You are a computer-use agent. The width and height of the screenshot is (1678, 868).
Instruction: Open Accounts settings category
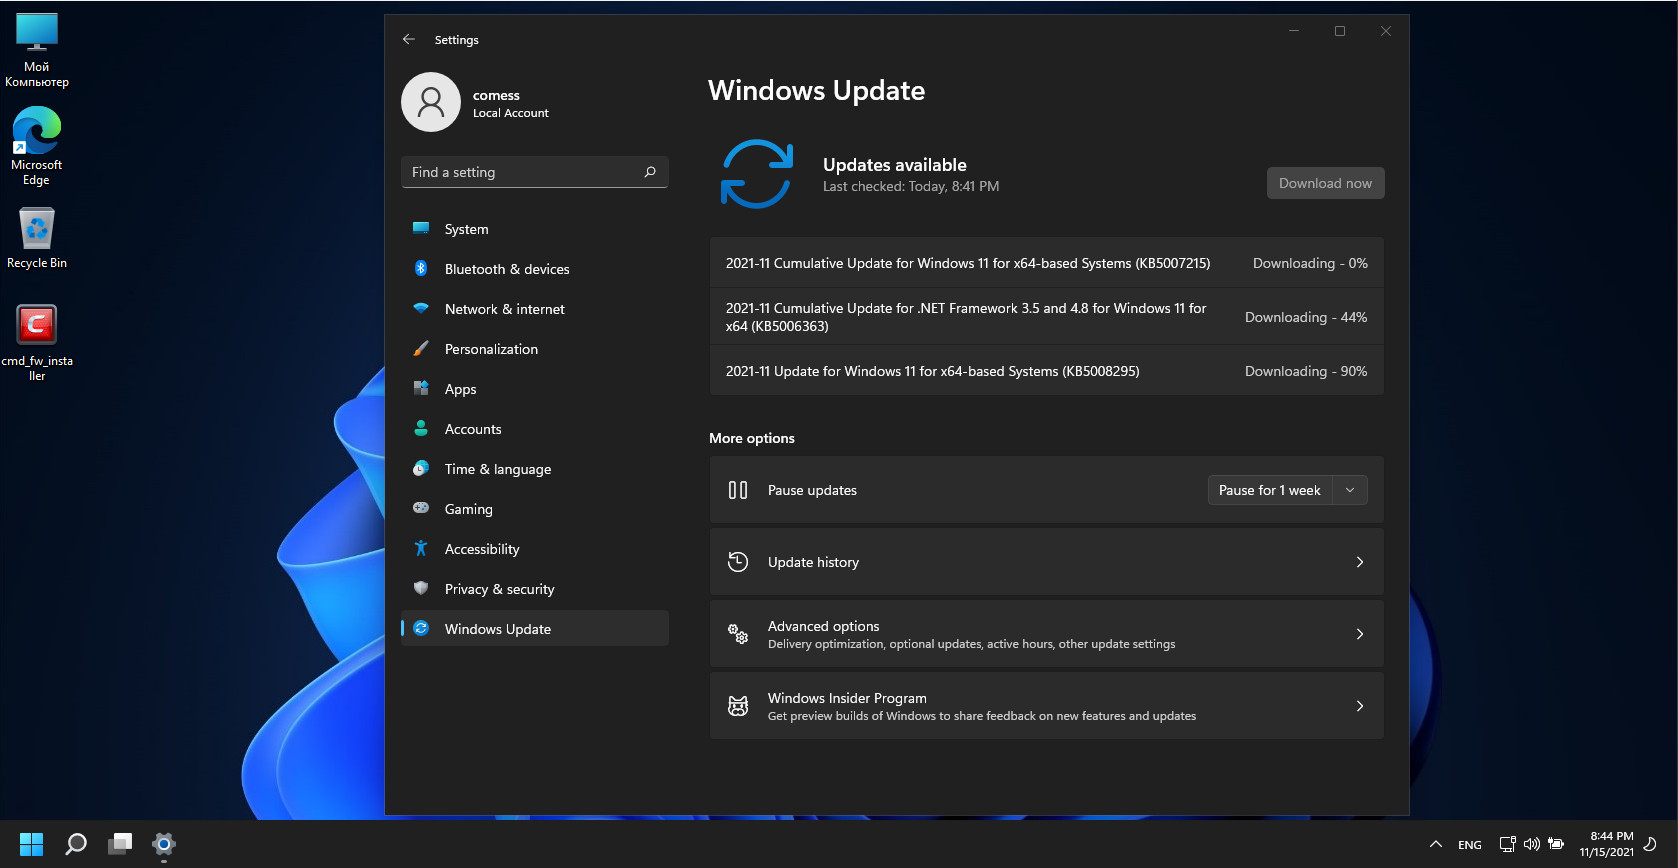[535, 428]
